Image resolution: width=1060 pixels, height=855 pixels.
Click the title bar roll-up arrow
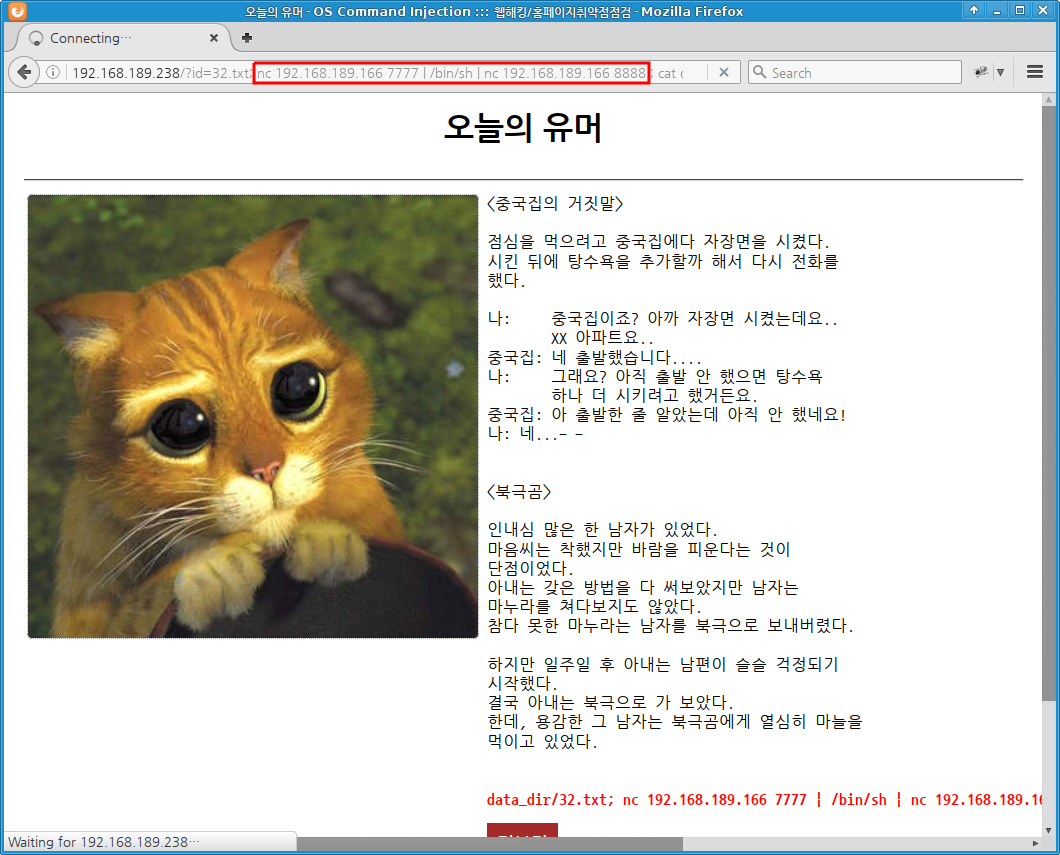tap(973, 10)
